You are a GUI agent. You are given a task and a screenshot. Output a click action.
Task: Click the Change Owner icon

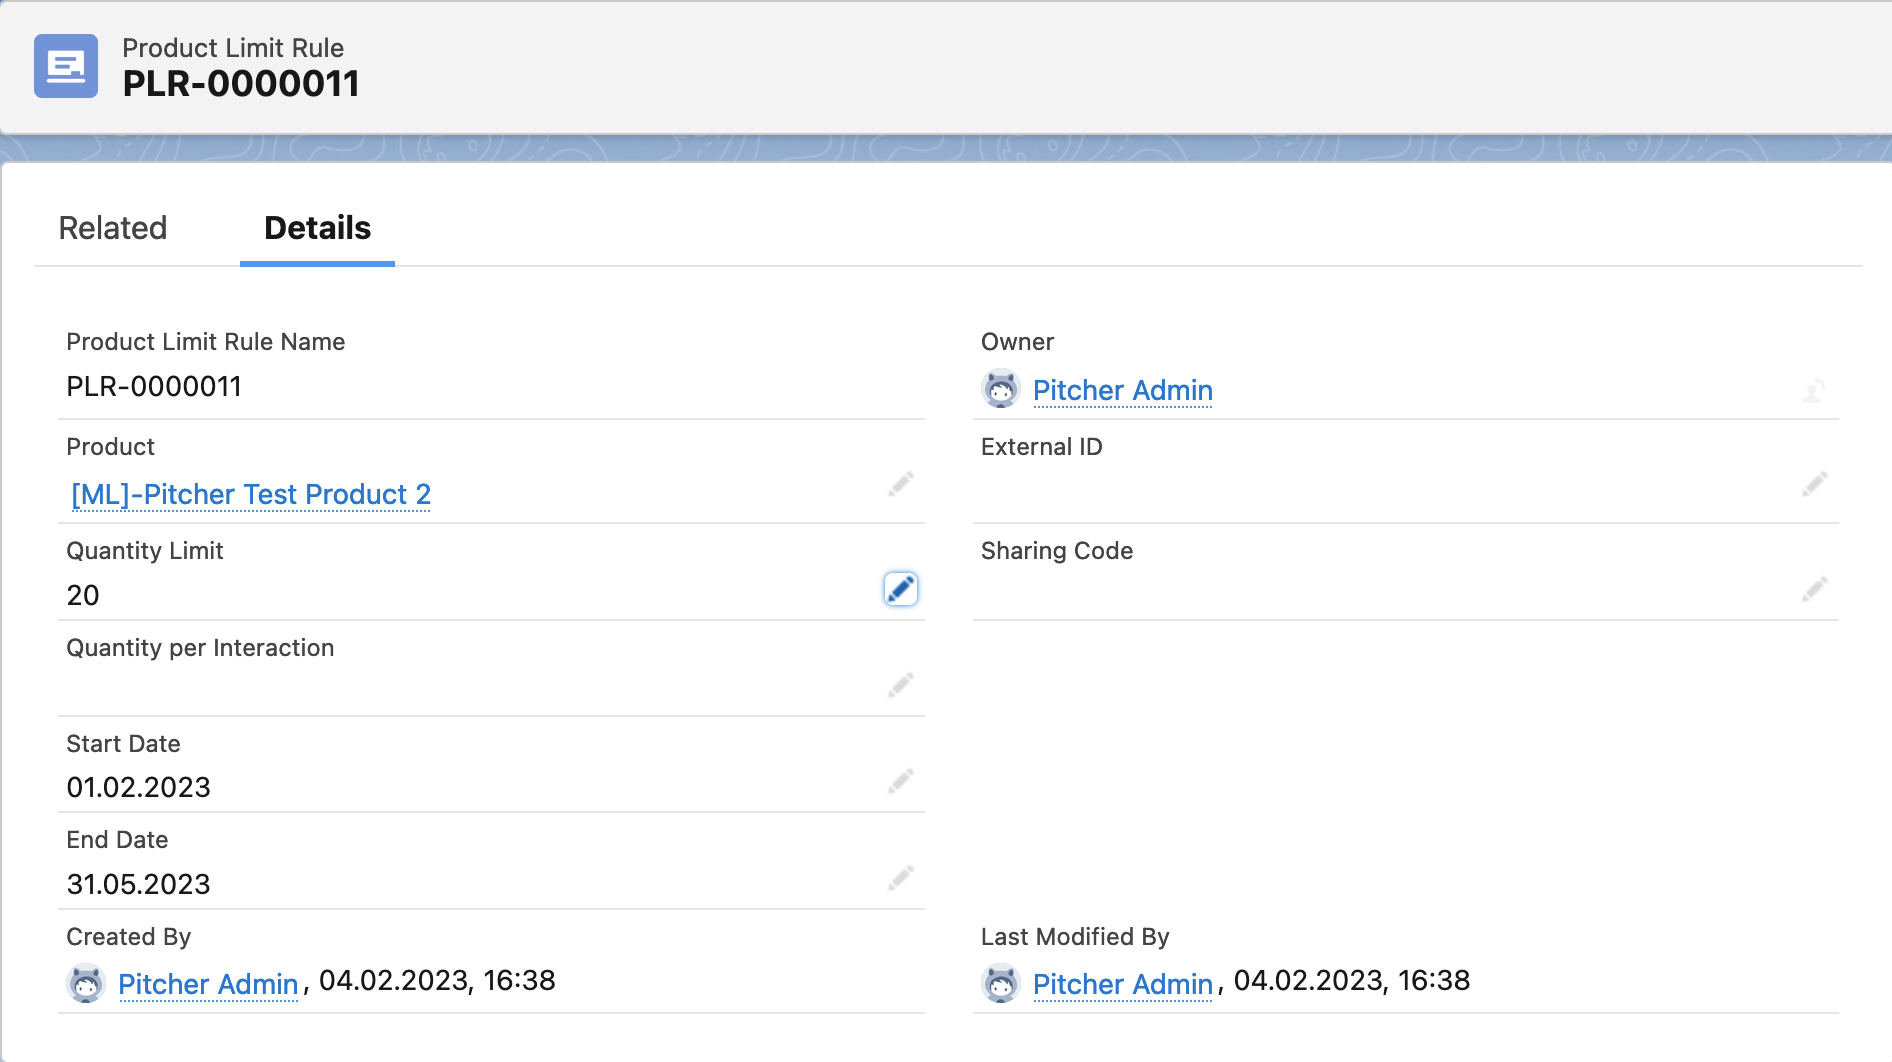1814,390
